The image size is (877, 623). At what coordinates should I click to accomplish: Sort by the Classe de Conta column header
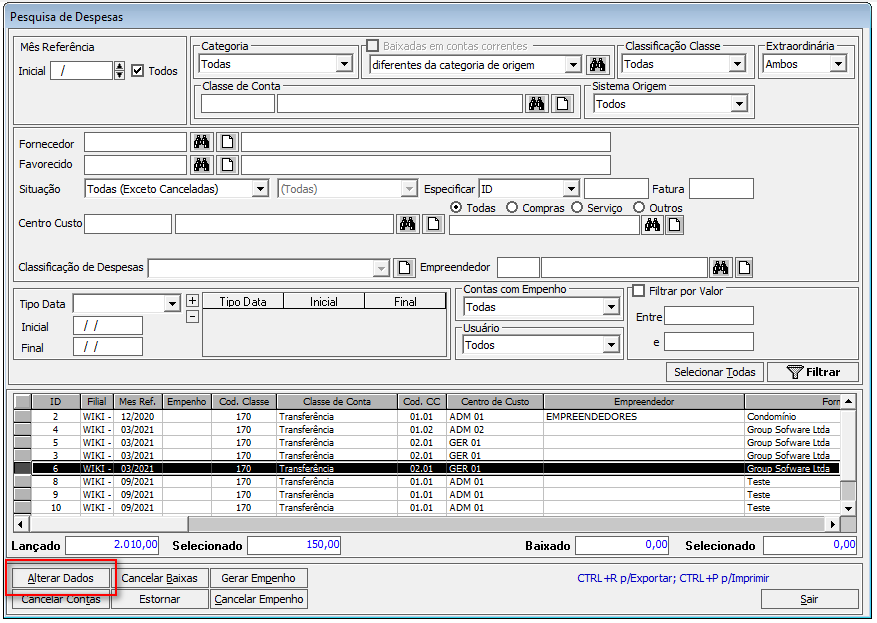pyautogui.click(x=337, y=402)
